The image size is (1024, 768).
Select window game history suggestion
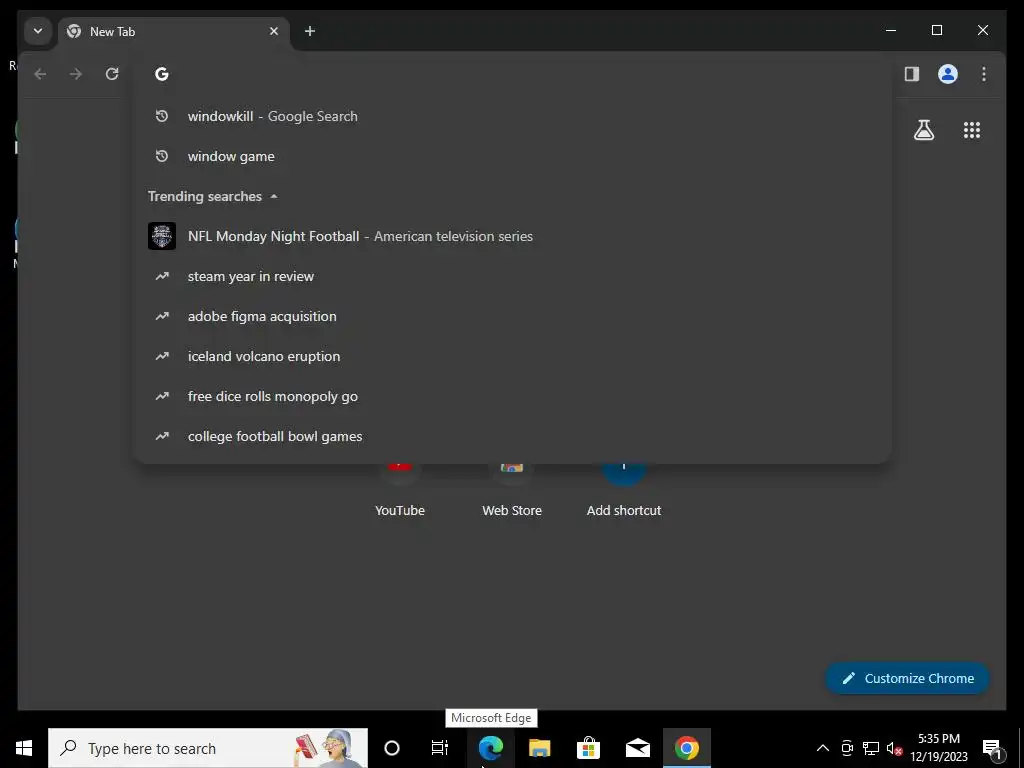pyautogui.click(x=513, y=156)
